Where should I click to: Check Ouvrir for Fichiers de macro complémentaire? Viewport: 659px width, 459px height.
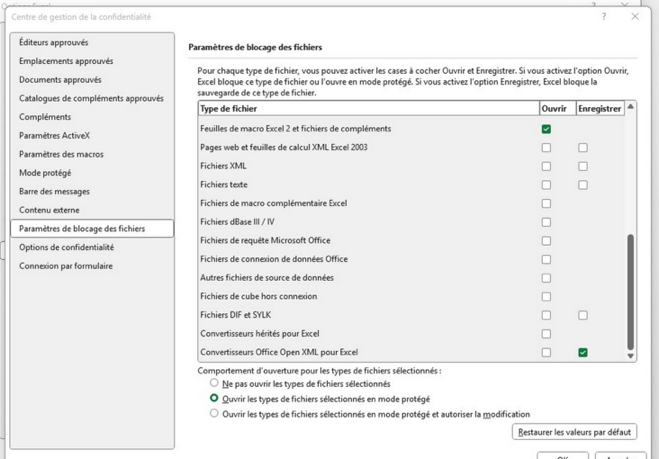coord(546,203)
